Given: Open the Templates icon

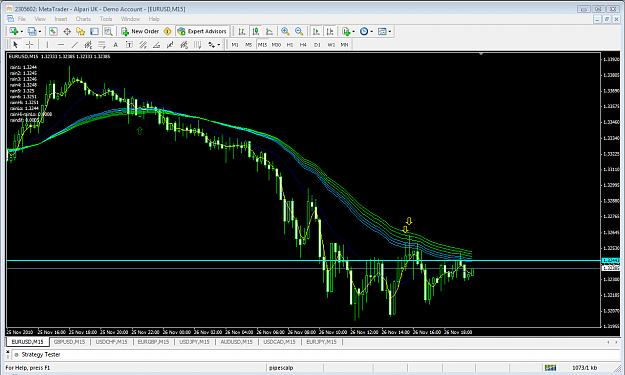Looking at the screenshot, I should point(382,31).
